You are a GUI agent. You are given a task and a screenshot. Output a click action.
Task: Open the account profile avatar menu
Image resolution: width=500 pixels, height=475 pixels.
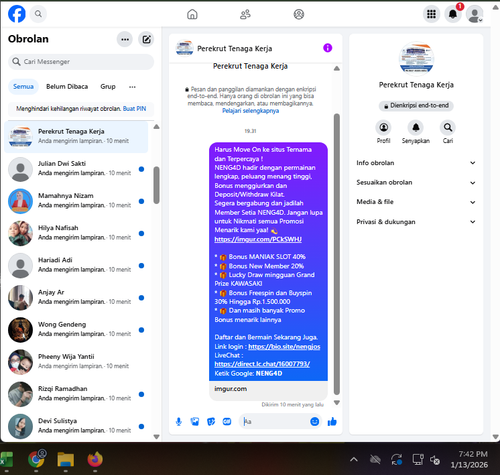click(x=475, y=14)
